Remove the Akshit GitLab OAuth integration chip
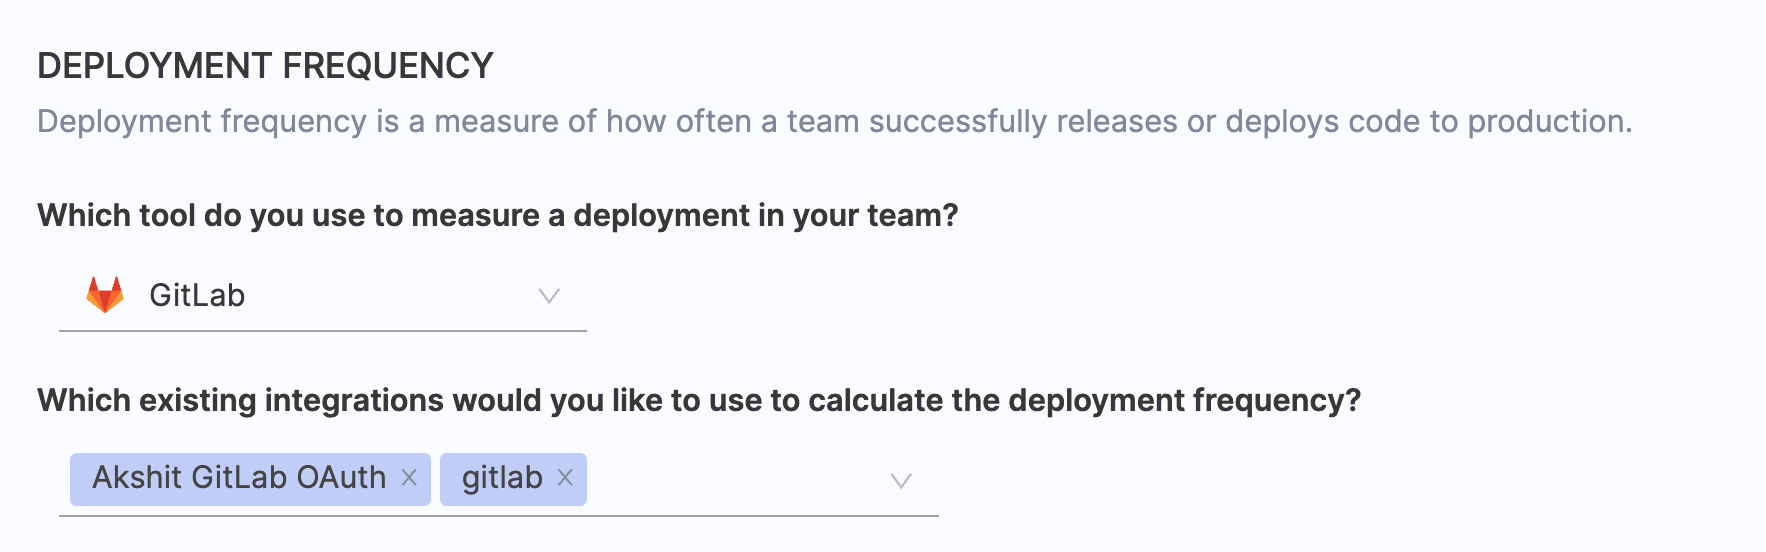 tap(409, 478)
